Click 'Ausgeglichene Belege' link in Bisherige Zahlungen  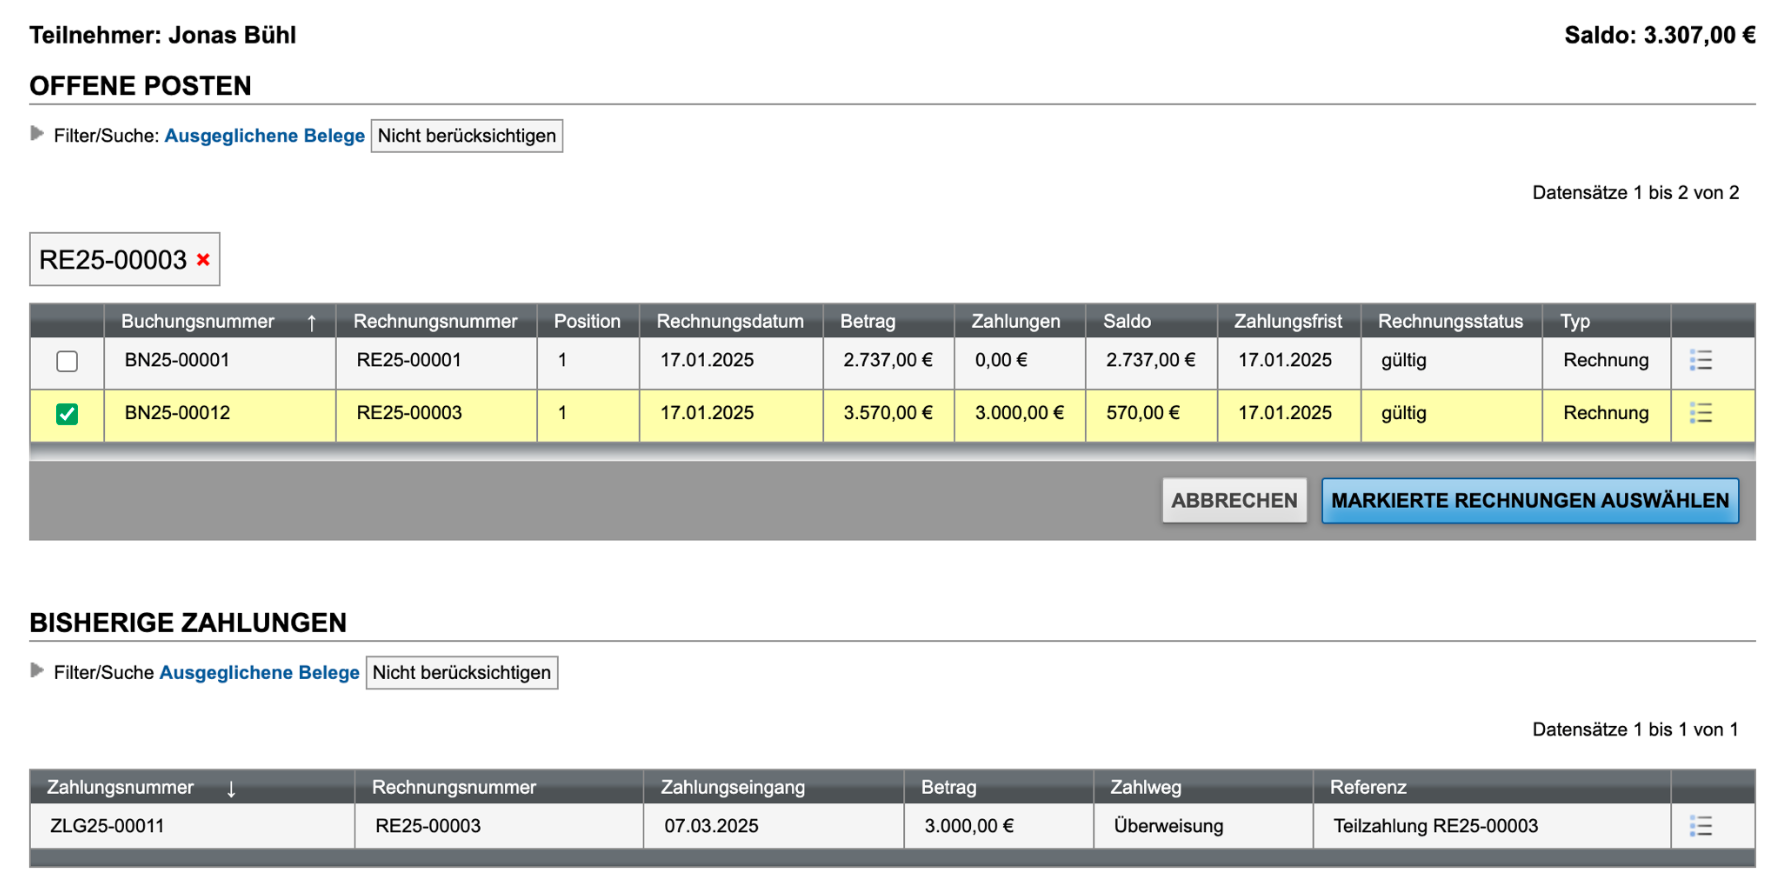click(259, 673)
